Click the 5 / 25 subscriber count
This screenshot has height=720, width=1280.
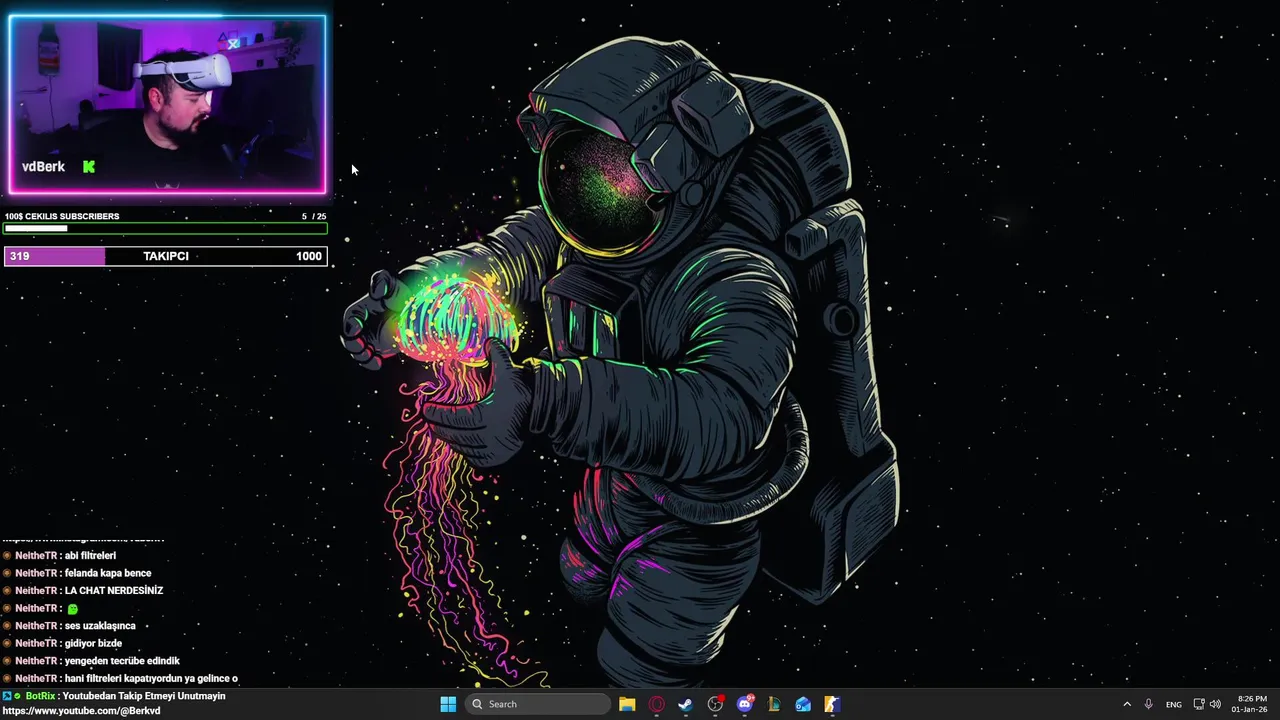click(314, 216)
